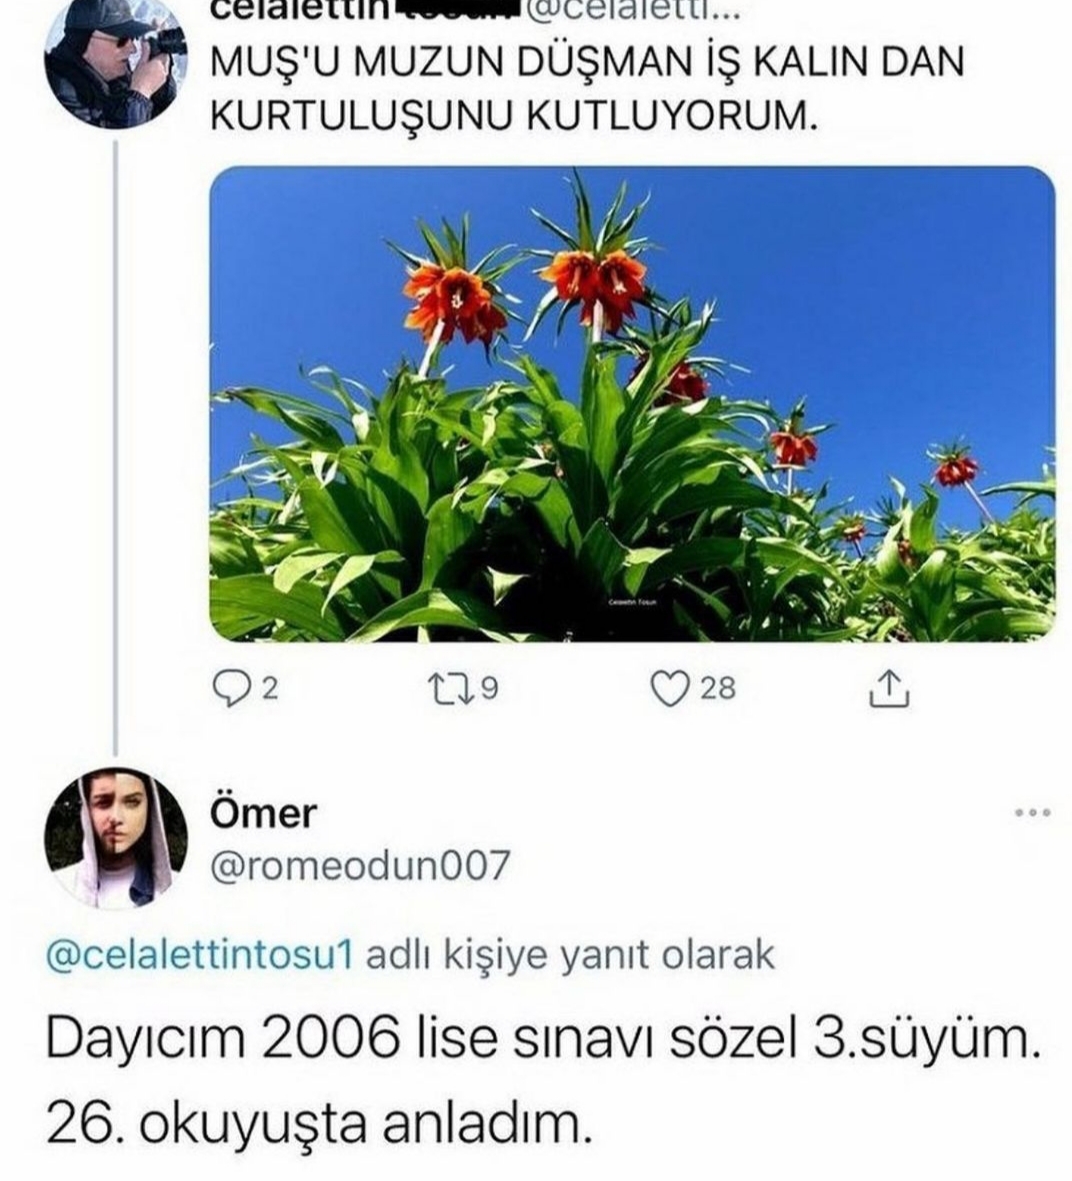1072x1181 pixels.
Task: Click the 'adlı kişiye yanıt olarak' text
Action: (x=570, y=955)
